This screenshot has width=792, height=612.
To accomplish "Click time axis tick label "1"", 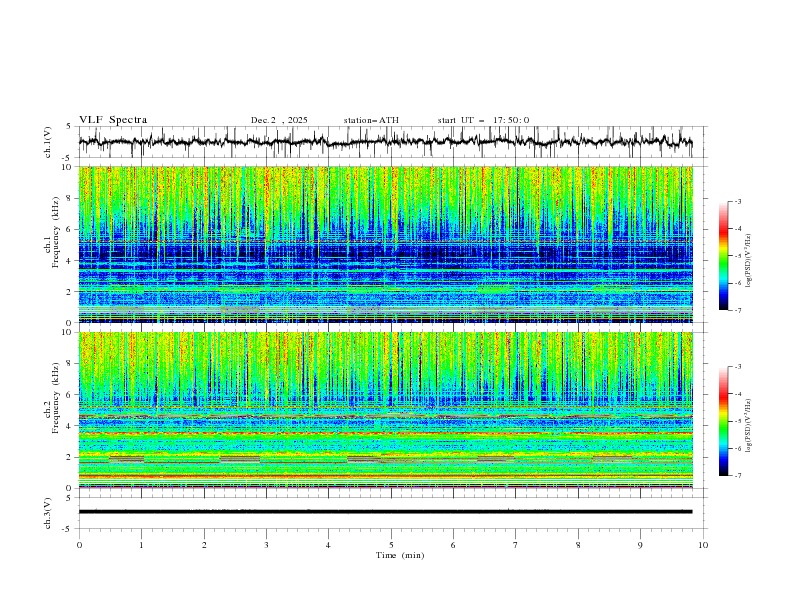I will 141,545.
